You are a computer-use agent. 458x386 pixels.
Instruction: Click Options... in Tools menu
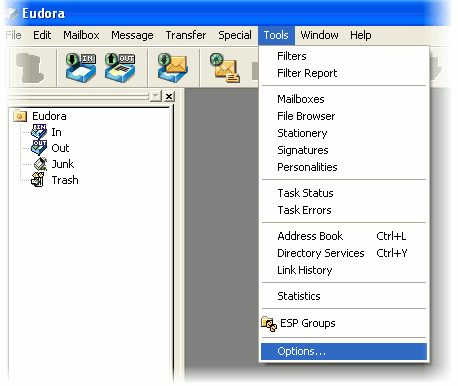344,351
